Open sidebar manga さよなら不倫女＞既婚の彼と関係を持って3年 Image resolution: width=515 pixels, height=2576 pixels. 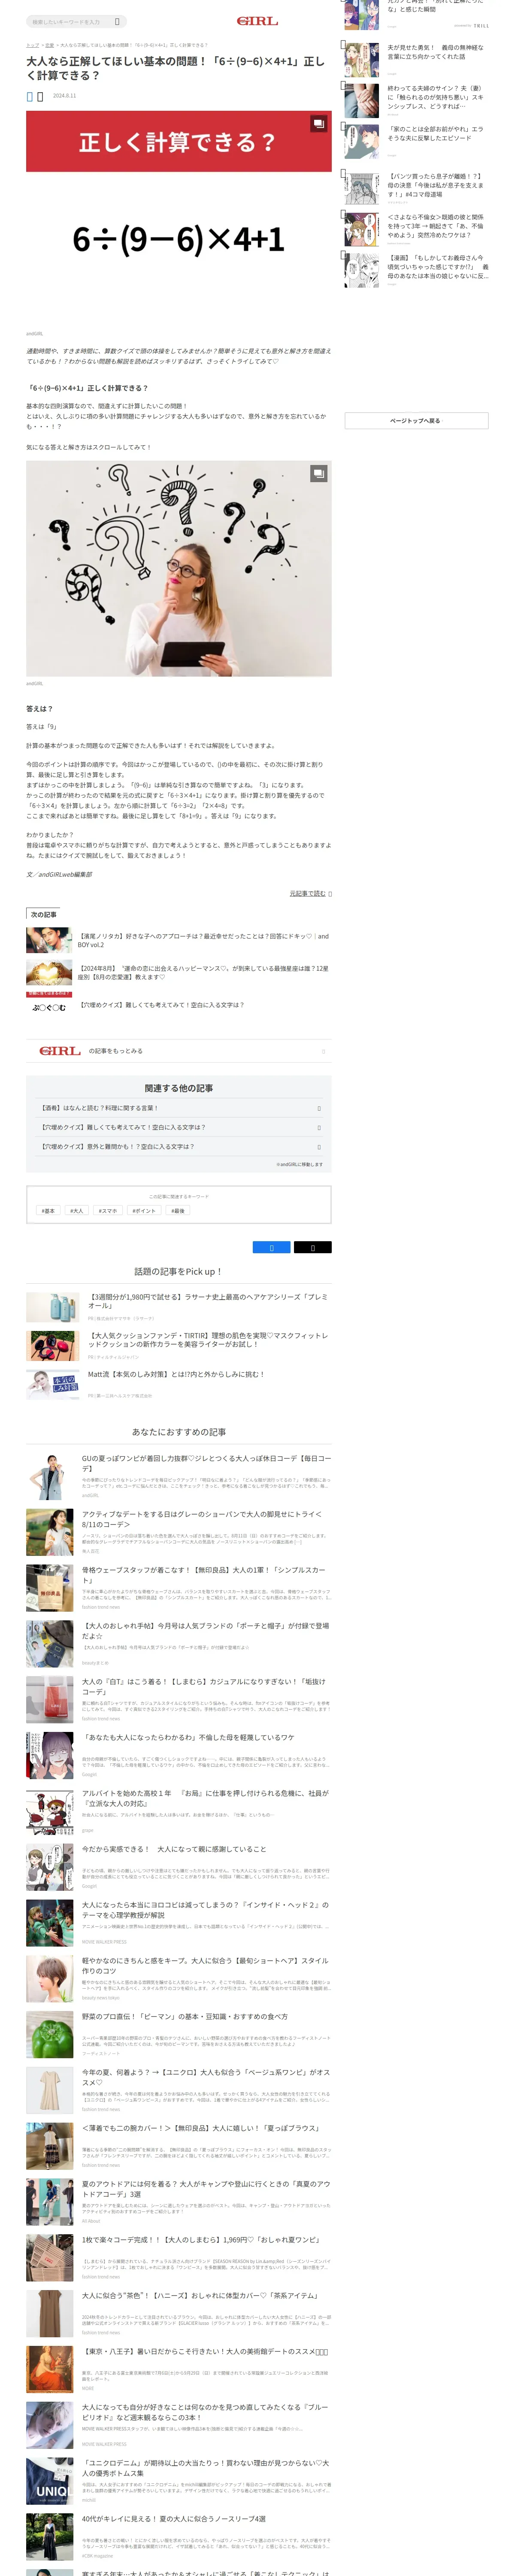437,226
